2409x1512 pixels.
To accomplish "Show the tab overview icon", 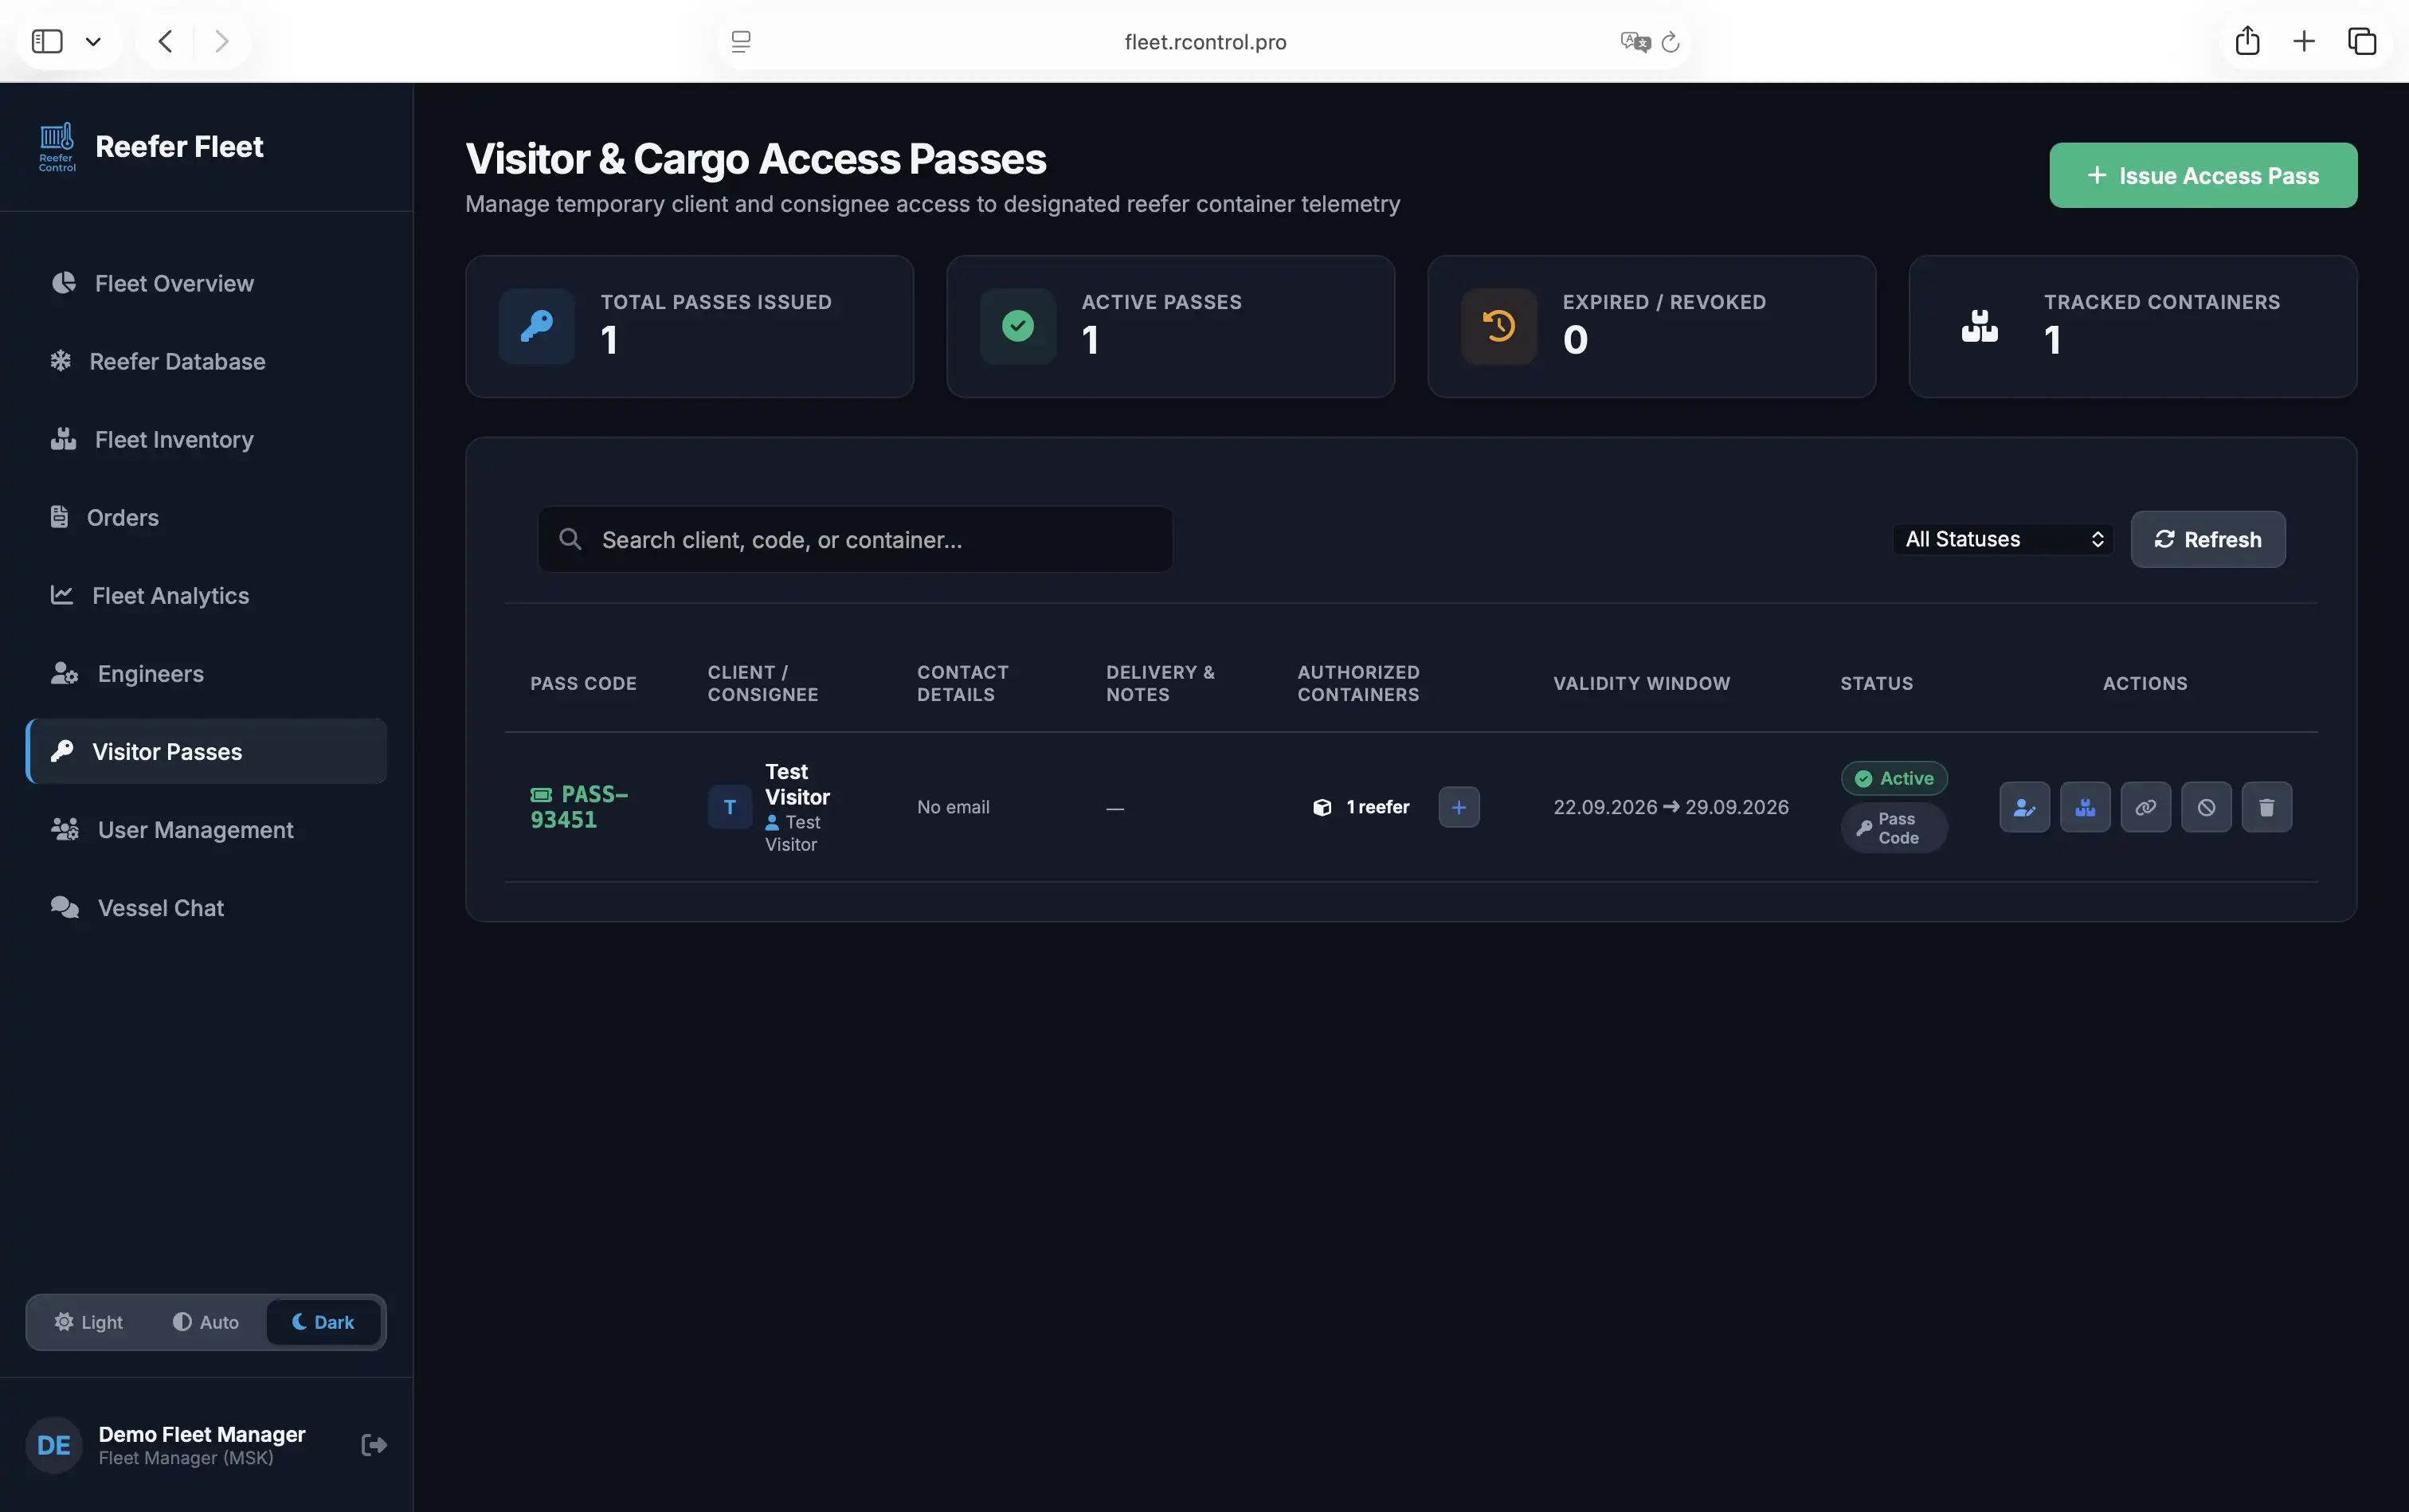I will click(2362, 41).
